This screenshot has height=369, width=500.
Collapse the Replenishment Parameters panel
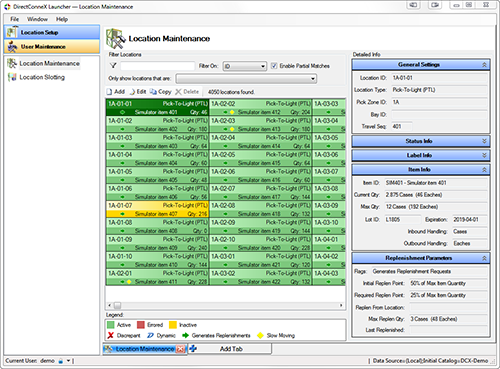coord(484,258)
